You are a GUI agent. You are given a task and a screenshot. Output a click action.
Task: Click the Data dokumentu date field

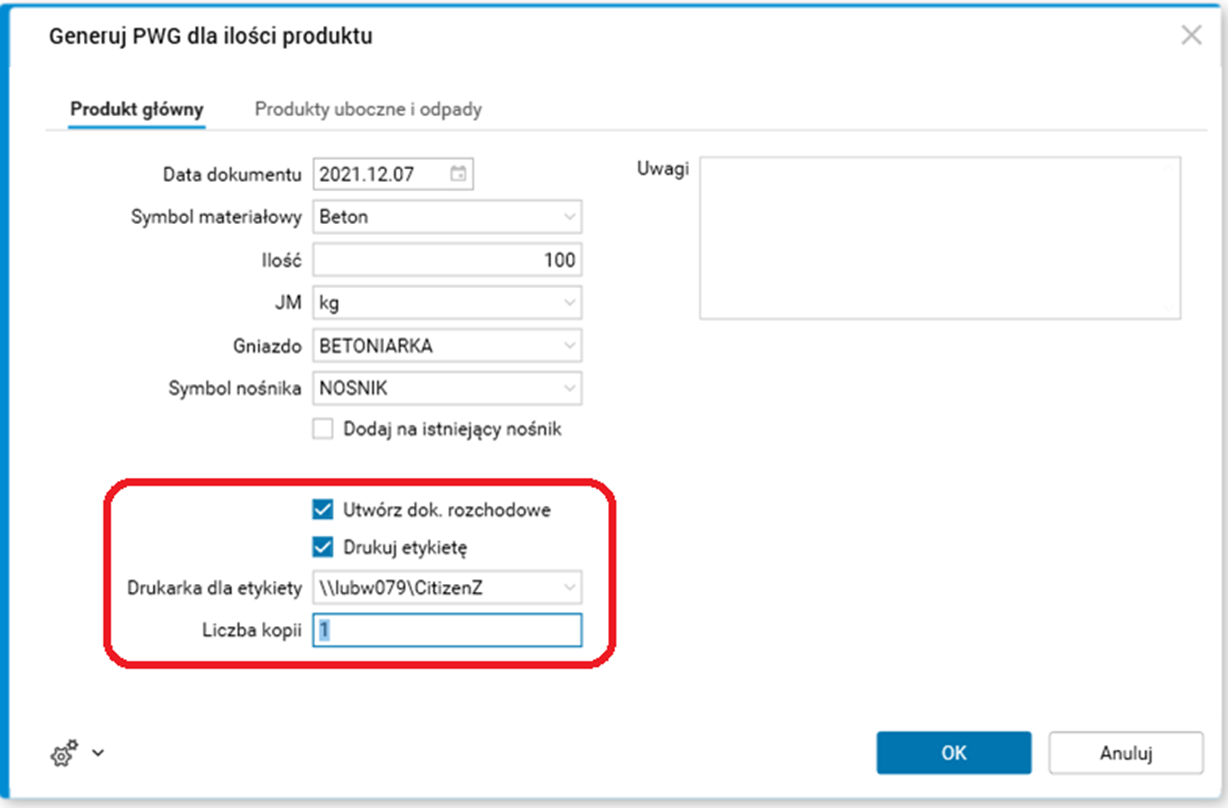(x=380, y=174)
